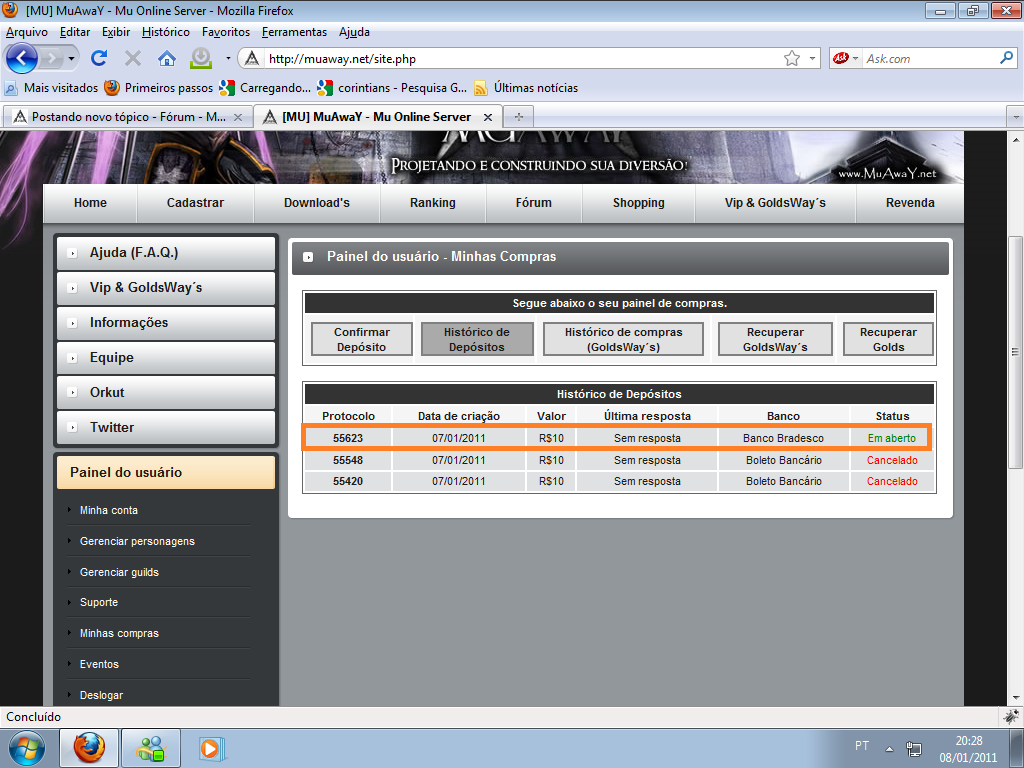The image size is (1024, 768).
Task: Click the Confirmar Depósito button
Action: [x=361, y=339]
